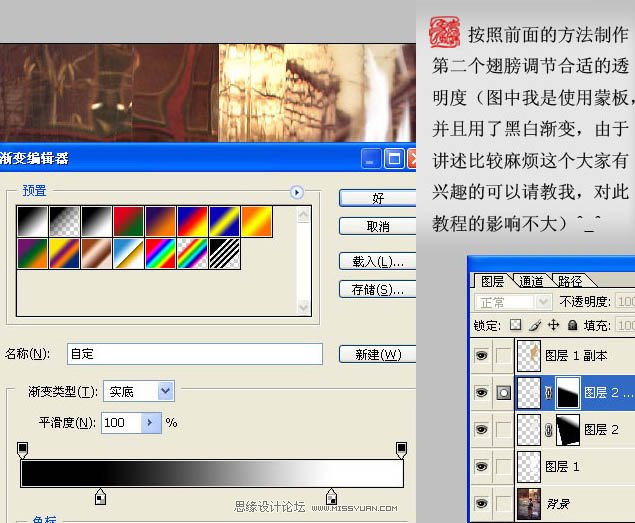
Task: Choose the chrome gradient preset
Action: [x=129, y=254]
